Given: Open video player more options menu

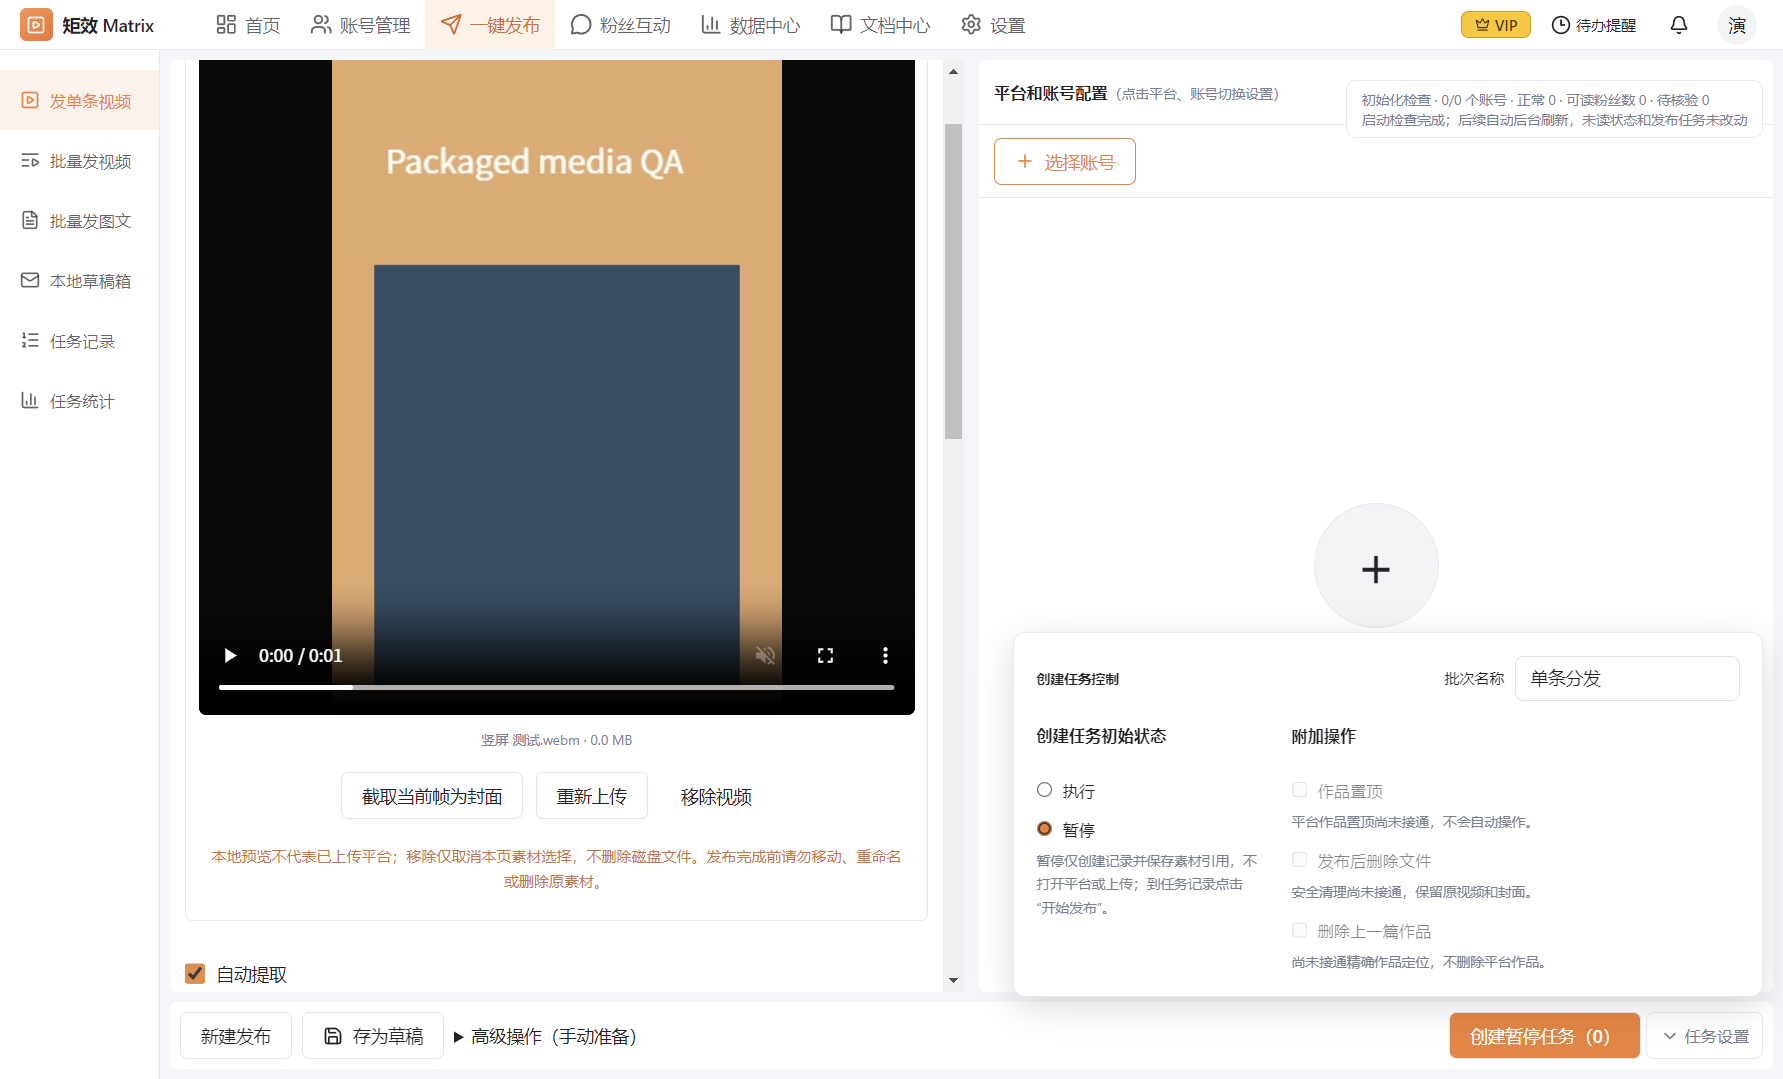Looking at the screenshot, I should click(885, 655).
